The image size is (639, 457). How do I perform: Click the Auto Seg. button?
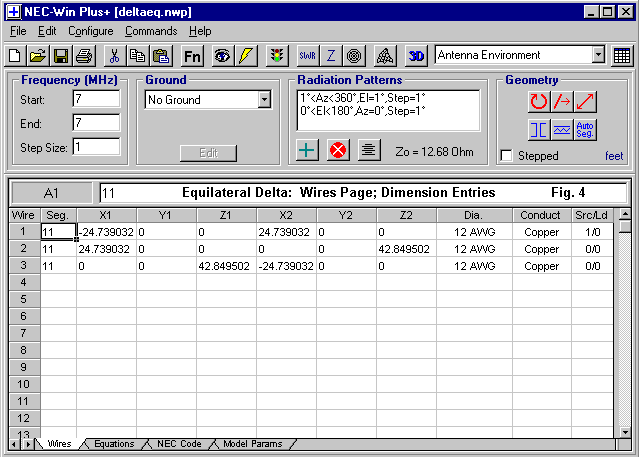(x=586, y=129)
